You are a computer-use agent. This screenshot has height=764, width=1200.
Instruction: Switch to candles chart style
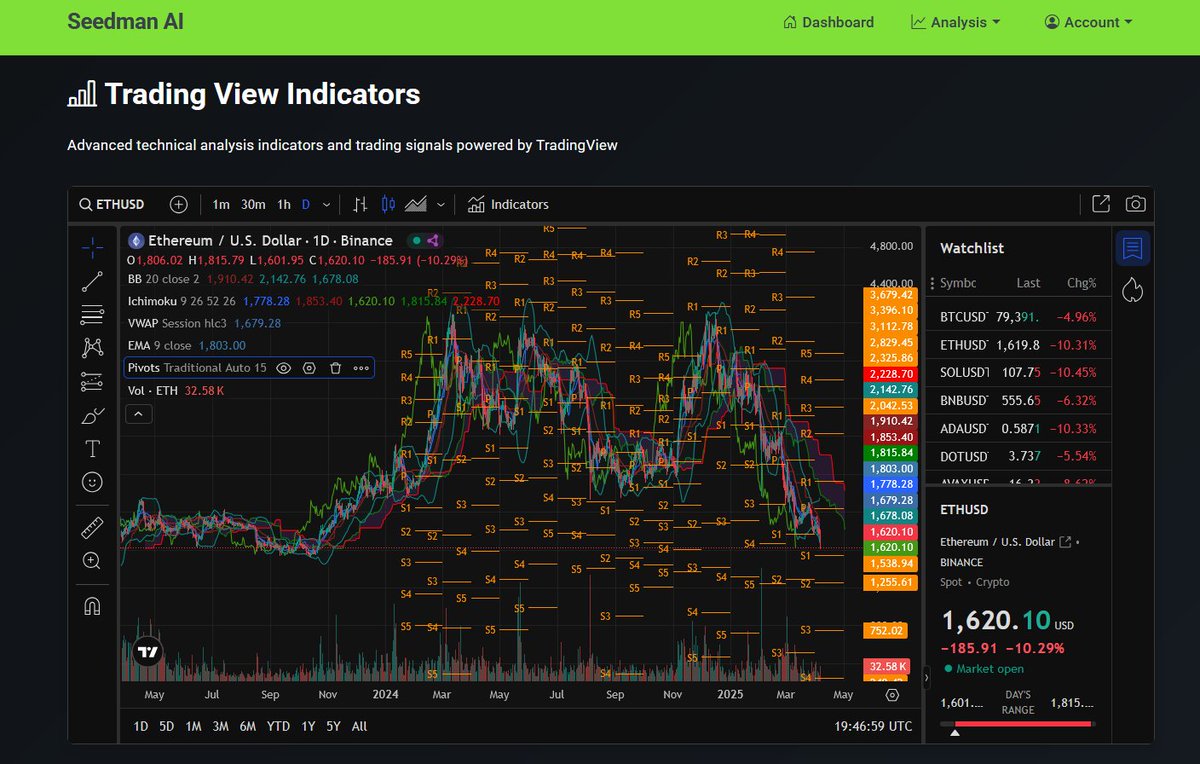click(389, 204)
